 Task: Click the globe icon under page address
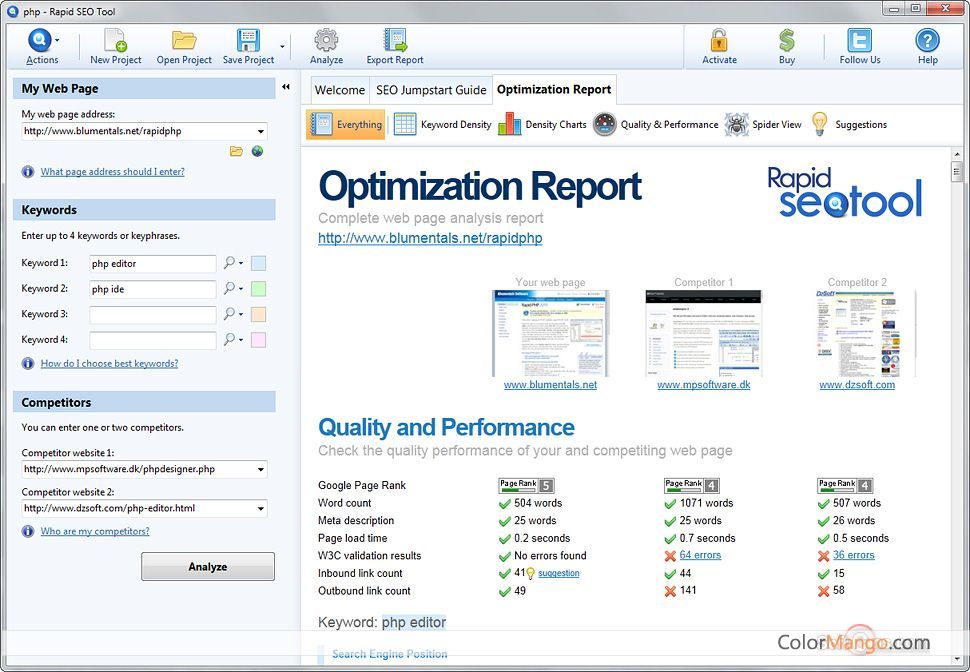257,151
